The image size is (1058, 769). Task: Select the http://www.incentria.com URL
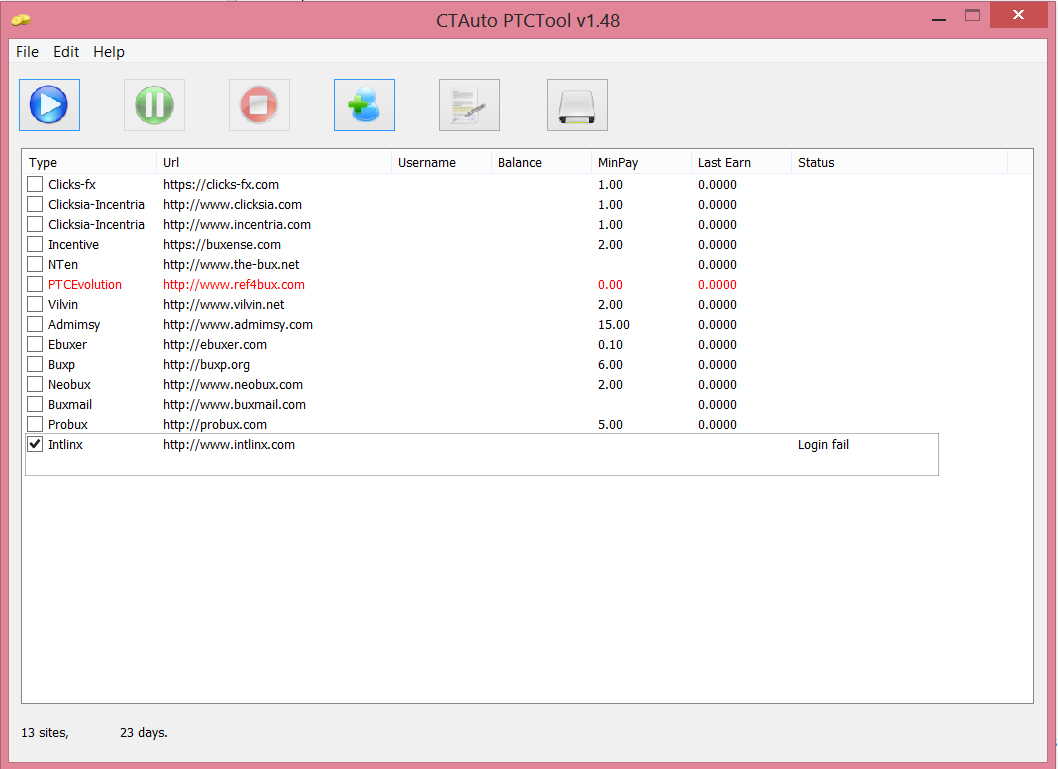237,225
